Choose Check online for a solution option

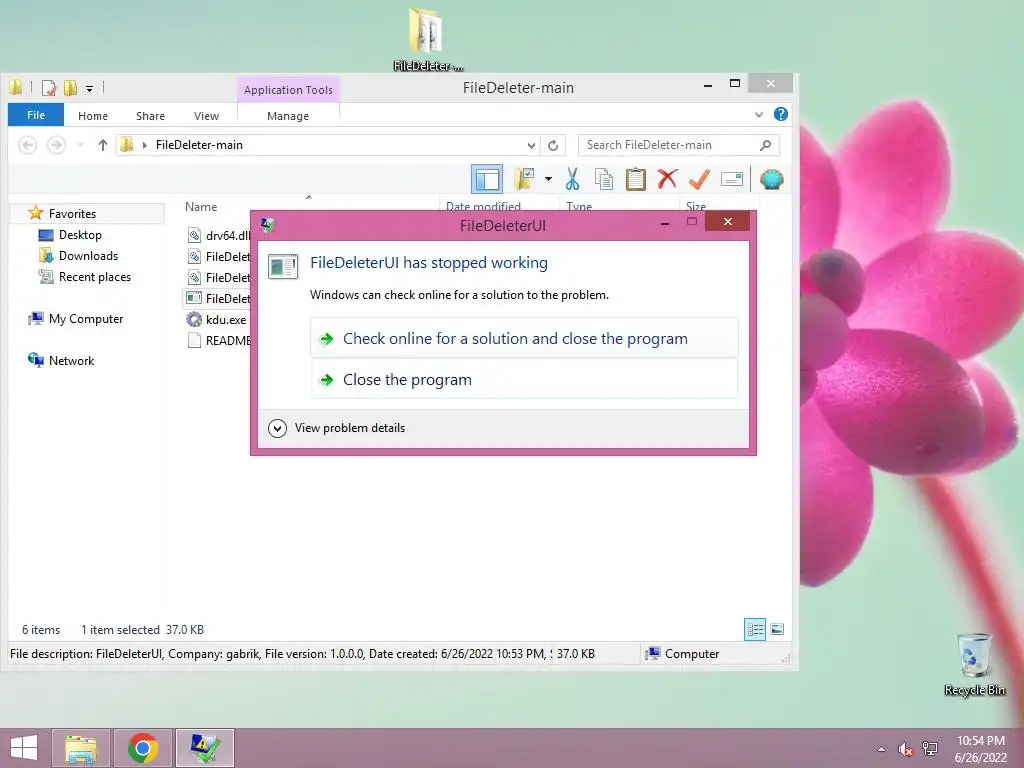pyautogui.click(x=524, y=338)
